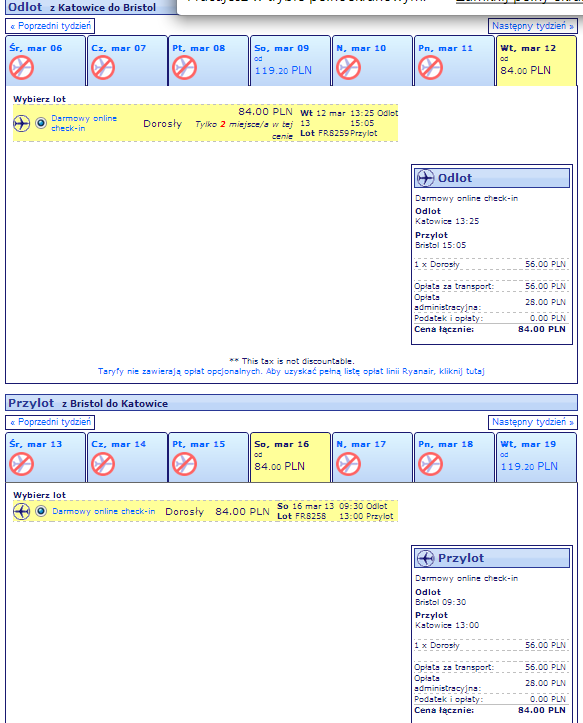
Task: Click 'Bristol 15:05' in Odlot summary
Action: (x=440, y=245)
